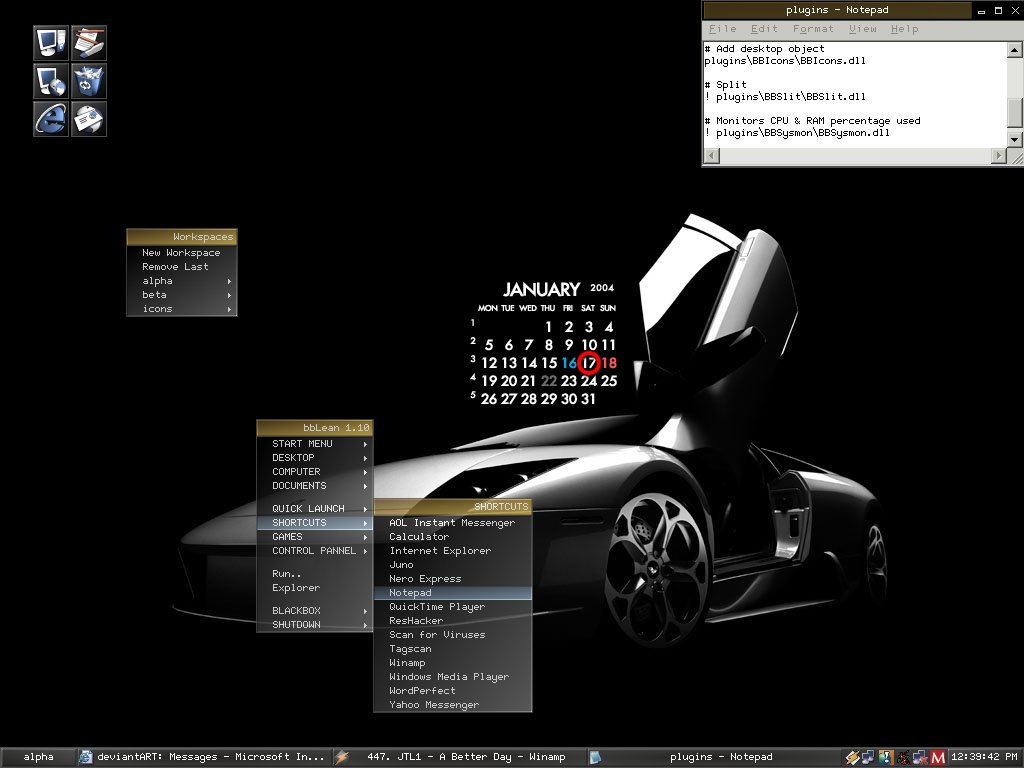Select ResHacker in the SHORTCUTS menu

pyautogui.click(x=453, y=621)
